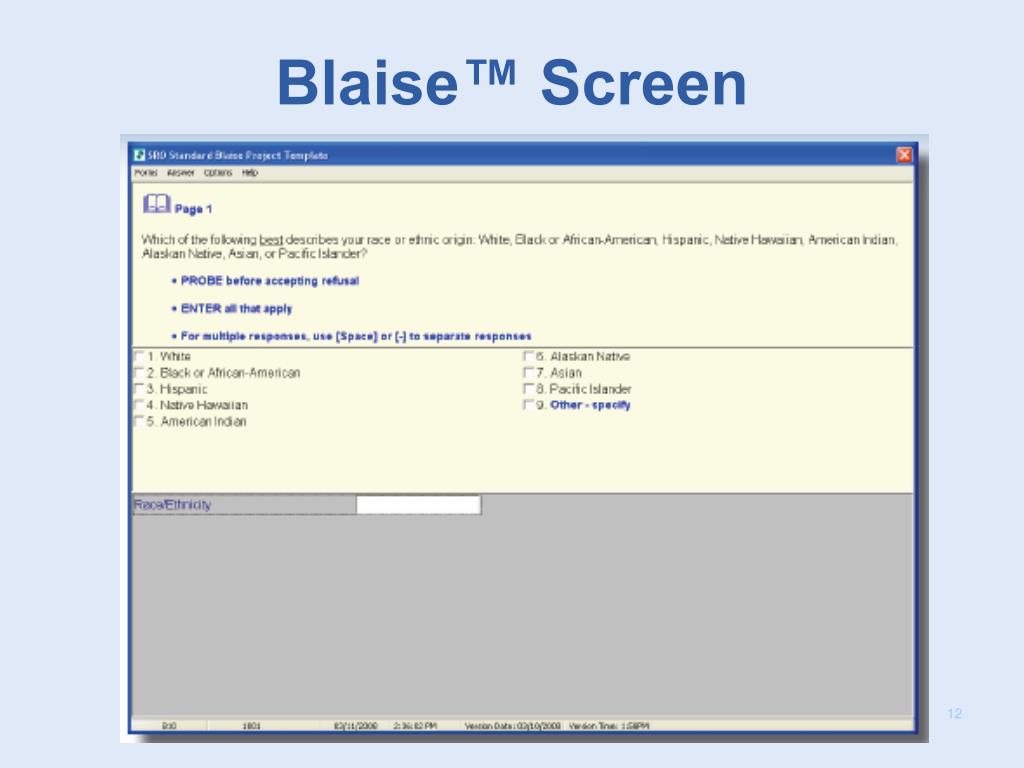The width and height of the screenshot is (1024, 768).
Task: Click the 'For multiple responses' instruction line
Action: pos(356,336)
